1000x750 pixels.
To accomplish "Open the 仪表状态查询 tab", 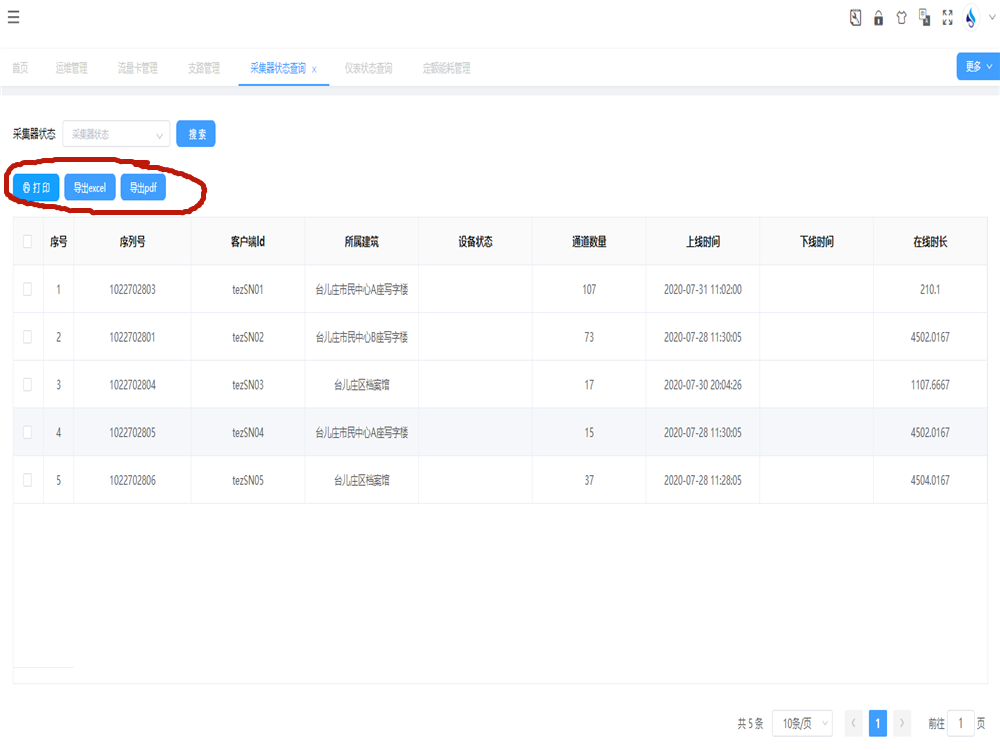I will [368, 69].
